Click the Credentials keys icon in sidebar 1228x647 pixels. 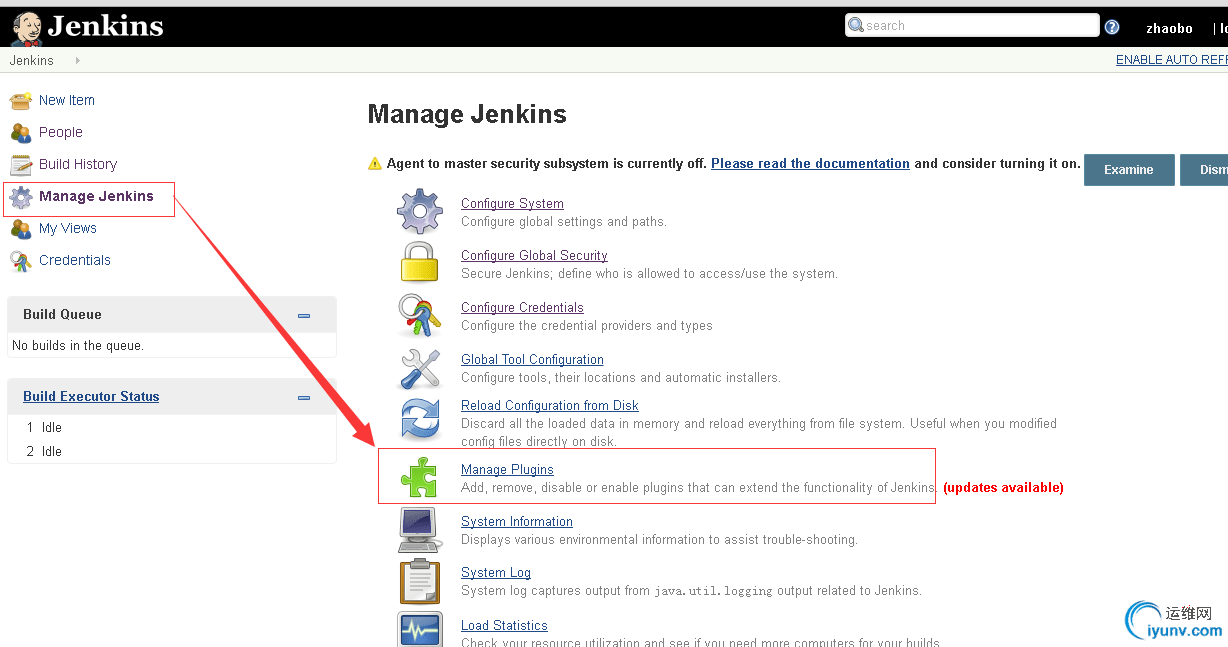pos(21,261)
